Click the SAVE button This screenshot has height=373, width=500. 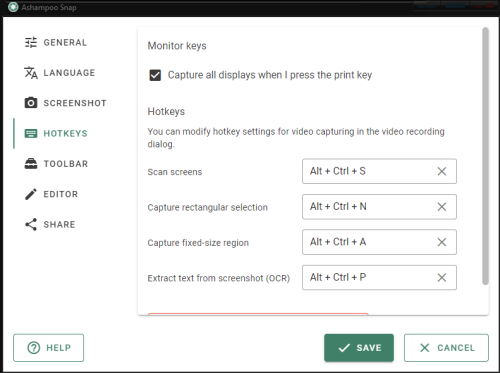point(359,348)
